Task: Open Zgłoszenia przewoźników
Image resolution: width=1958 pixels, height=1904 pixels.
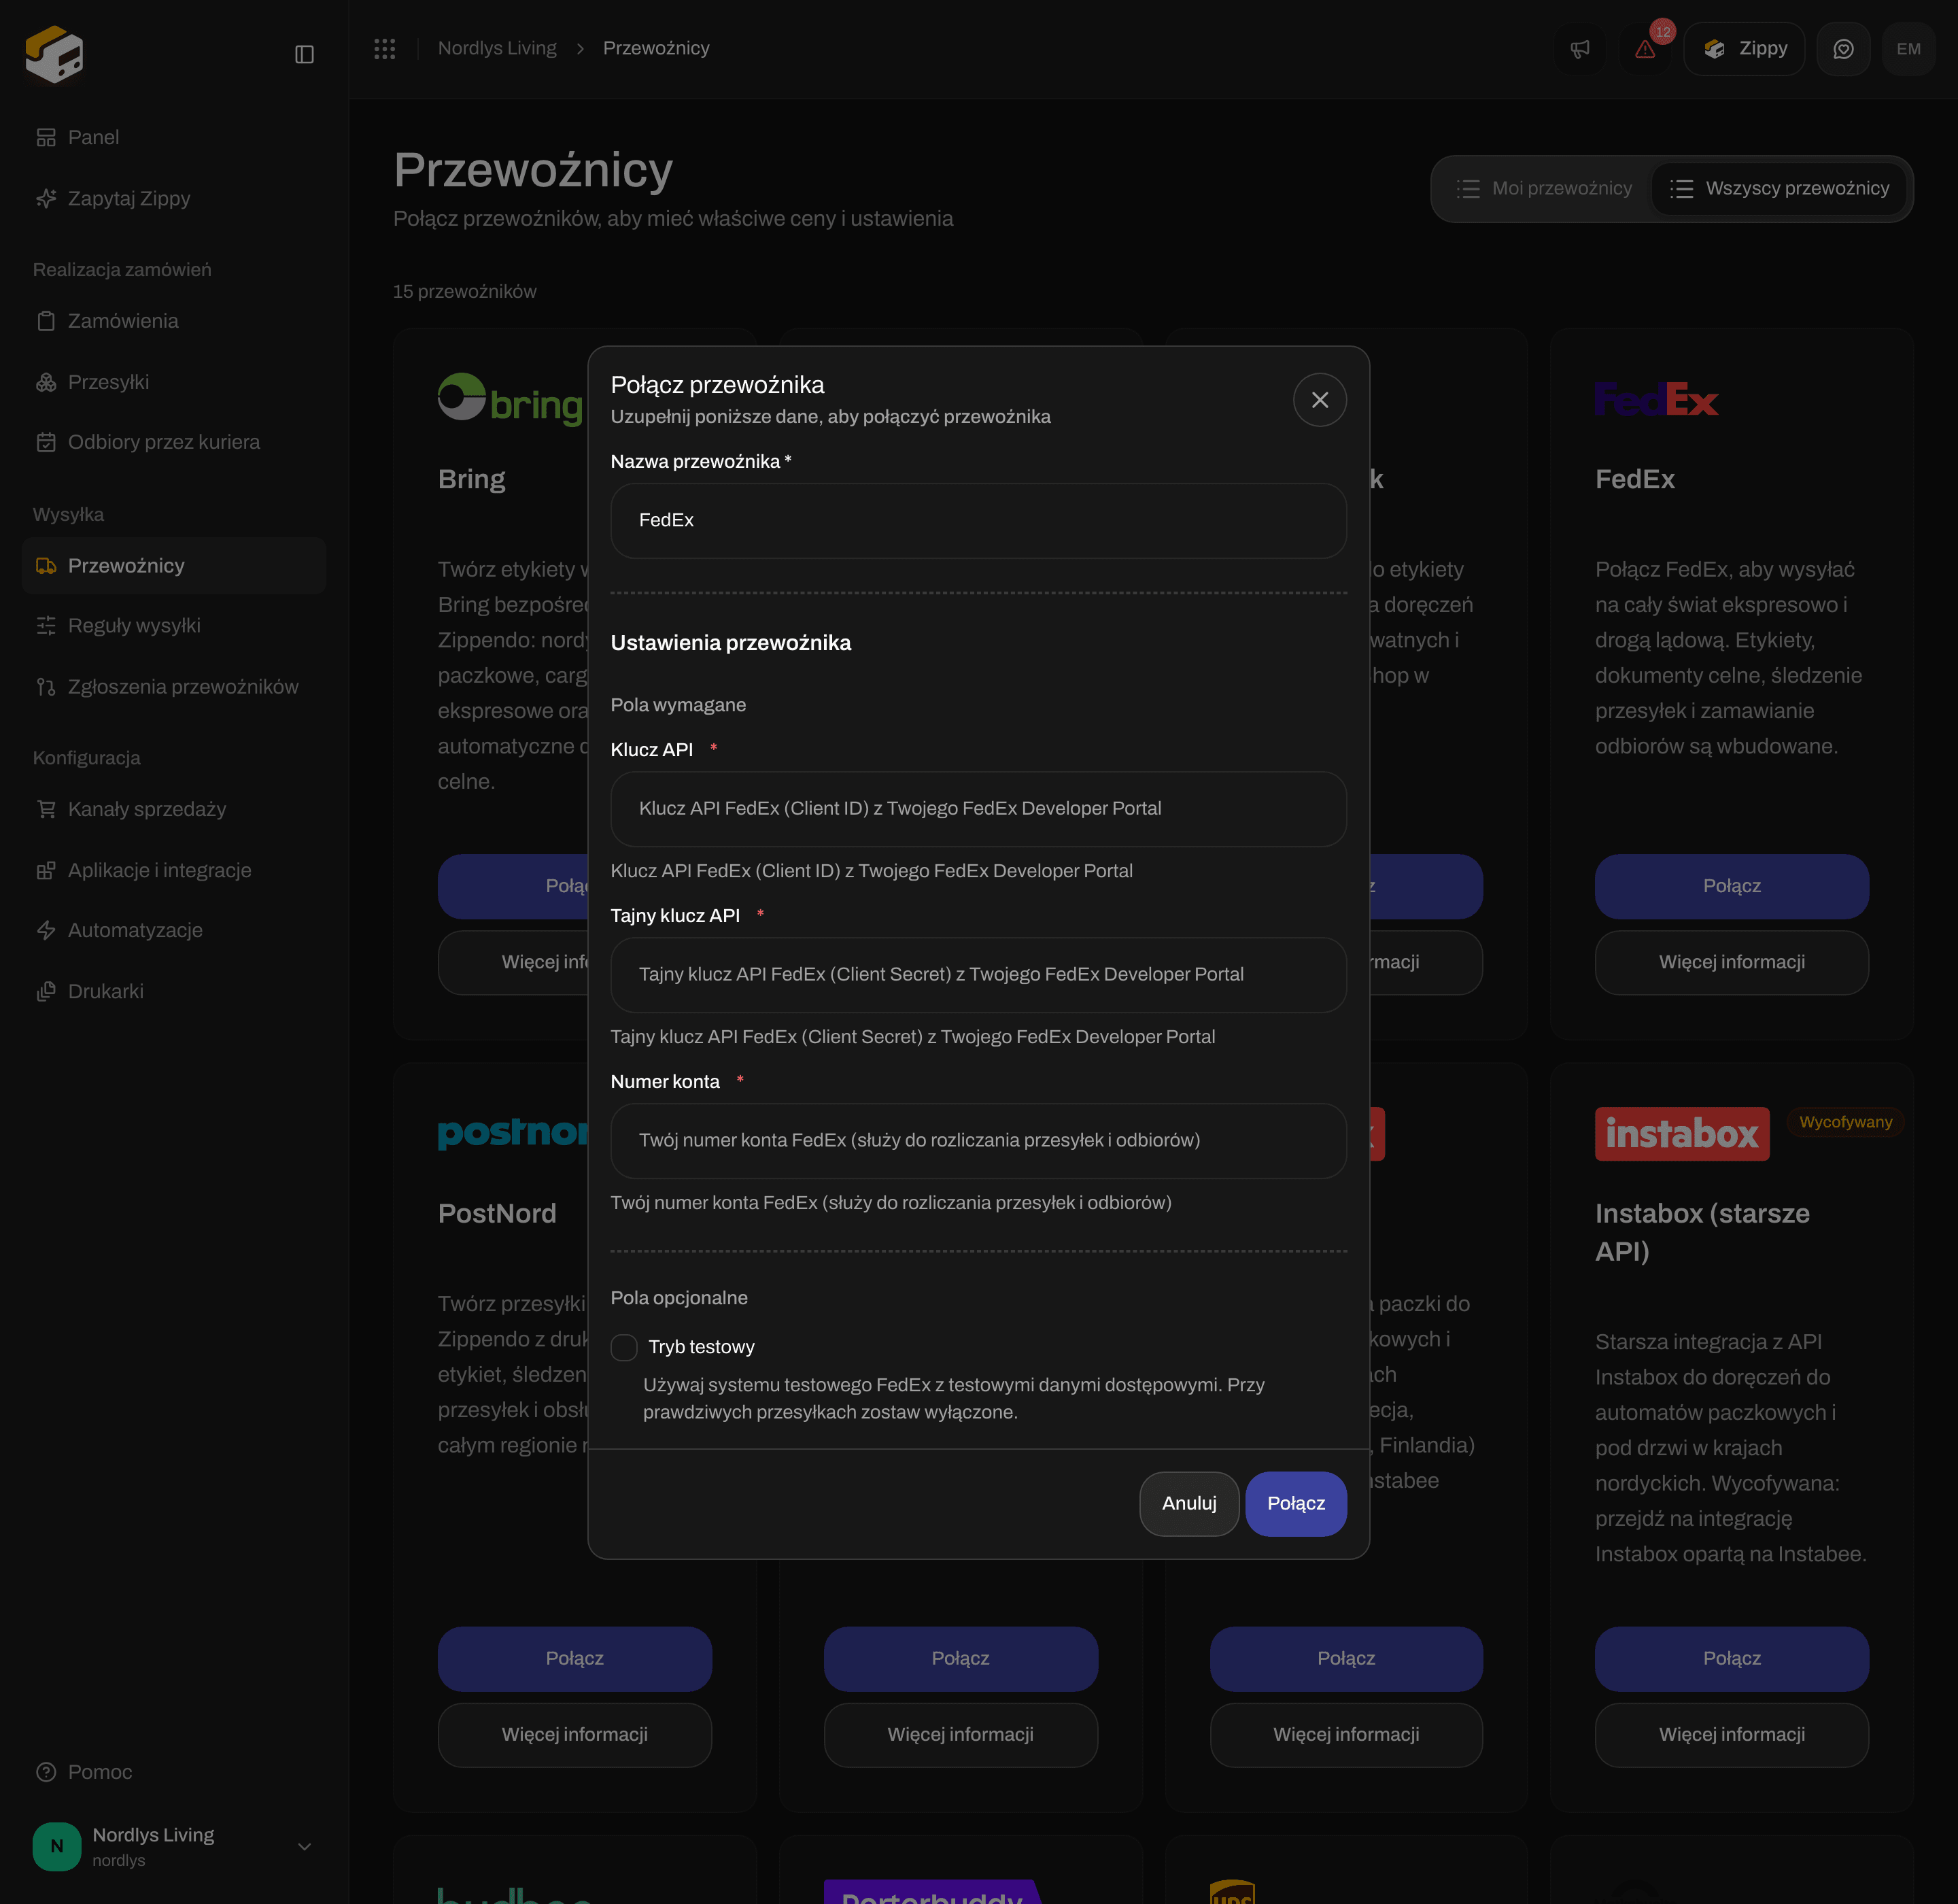Action: 174,687
